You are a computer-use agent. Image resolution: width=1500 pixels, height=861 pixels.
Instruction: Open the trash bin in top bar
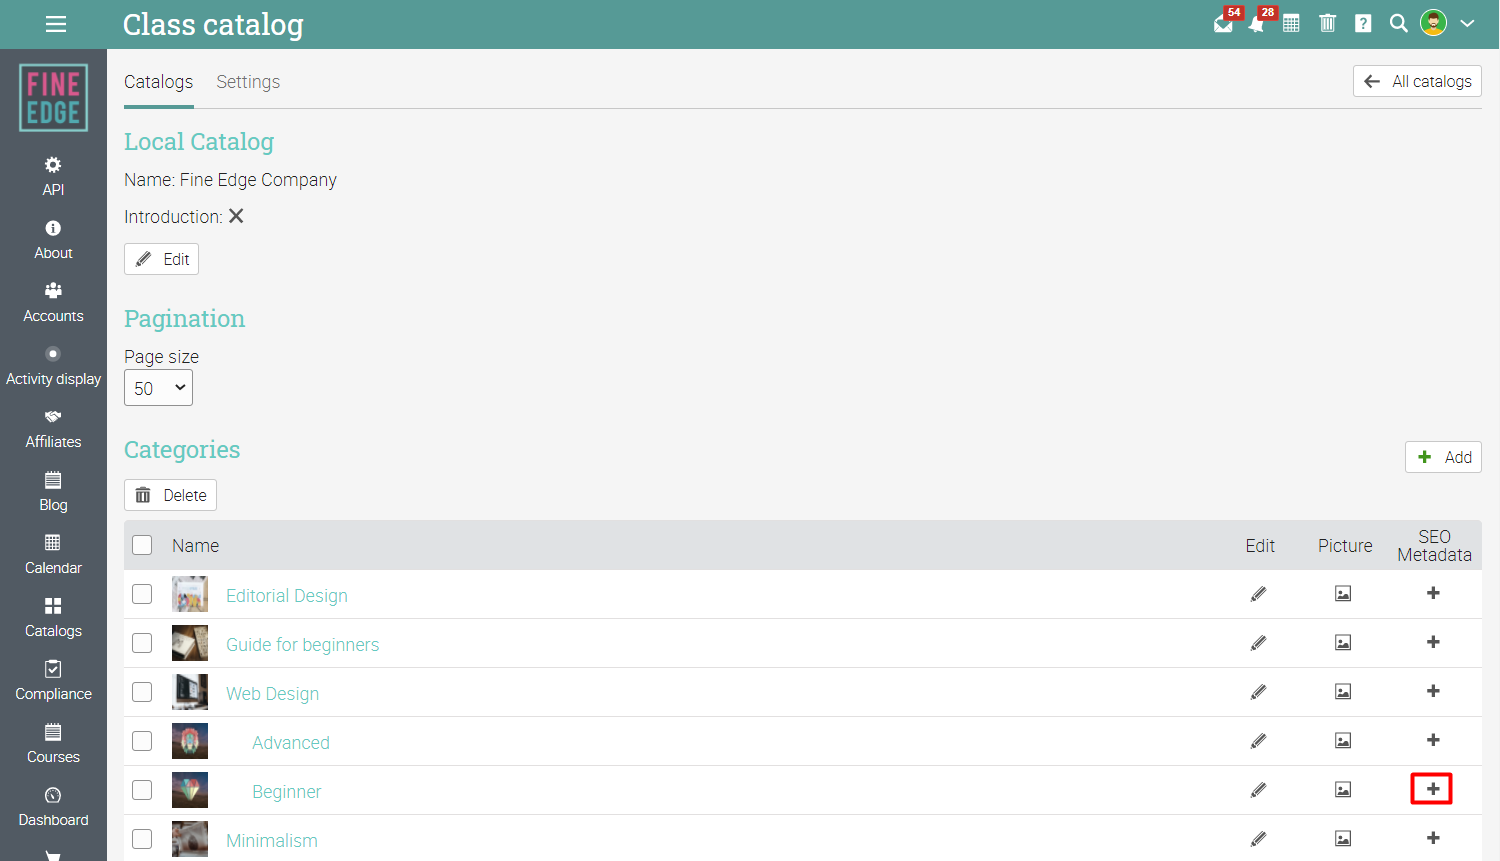click(x=1328, y=23)
